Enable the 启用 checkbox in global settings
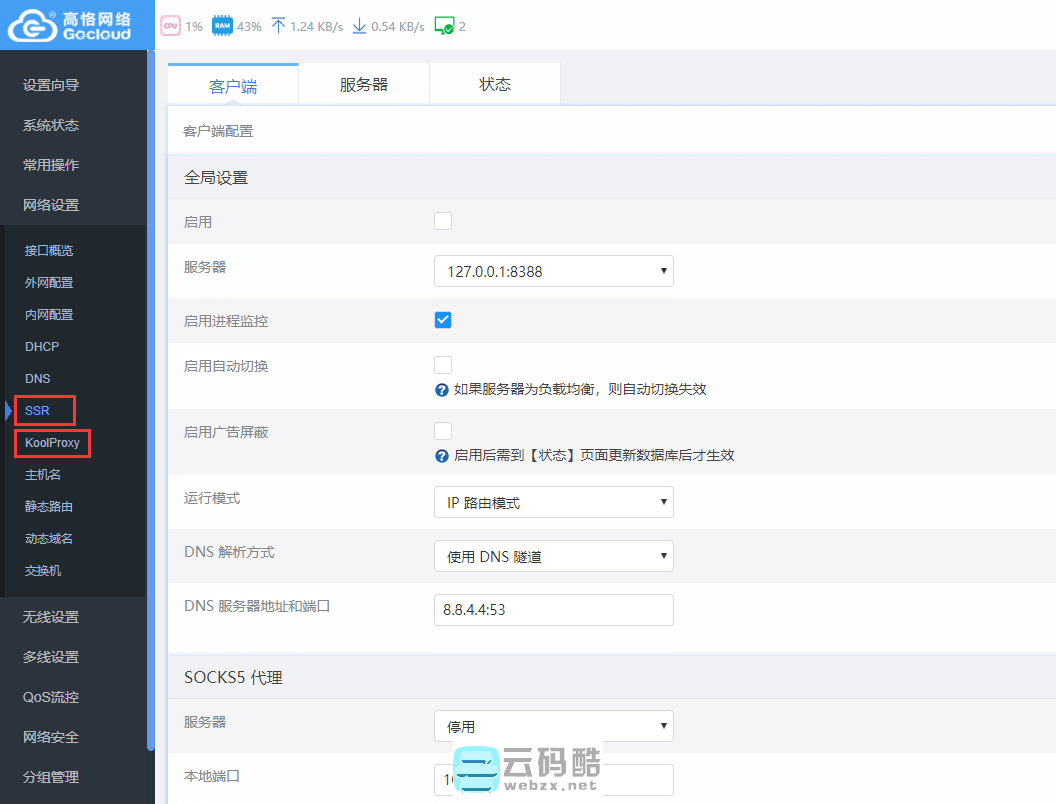Image resolution: width=1056 pixels, height=804 pixels. 443,221
